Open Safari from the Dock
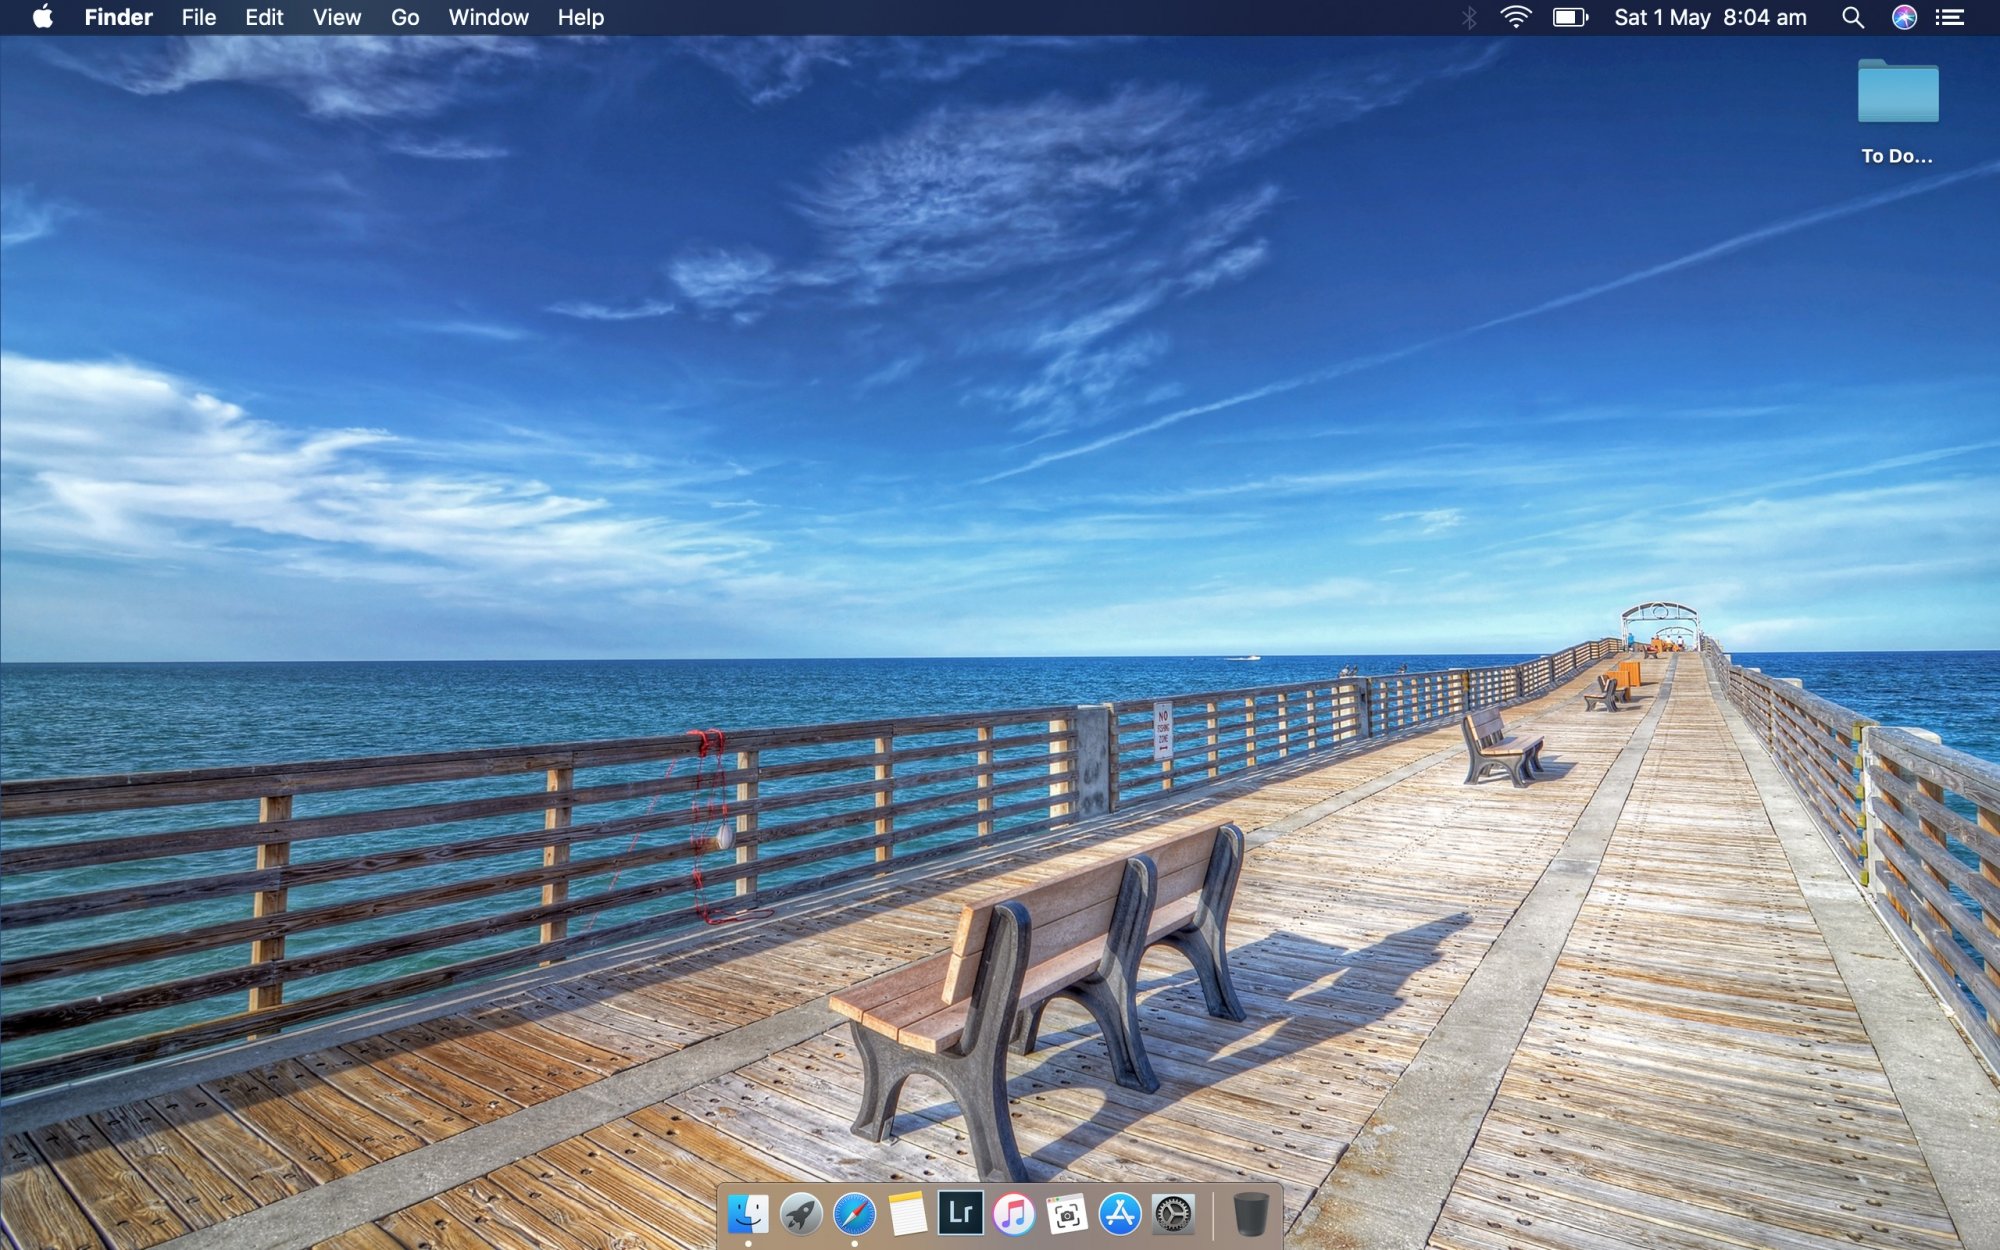The width and height of the screenshot is (2000, 1250). 854,1214
